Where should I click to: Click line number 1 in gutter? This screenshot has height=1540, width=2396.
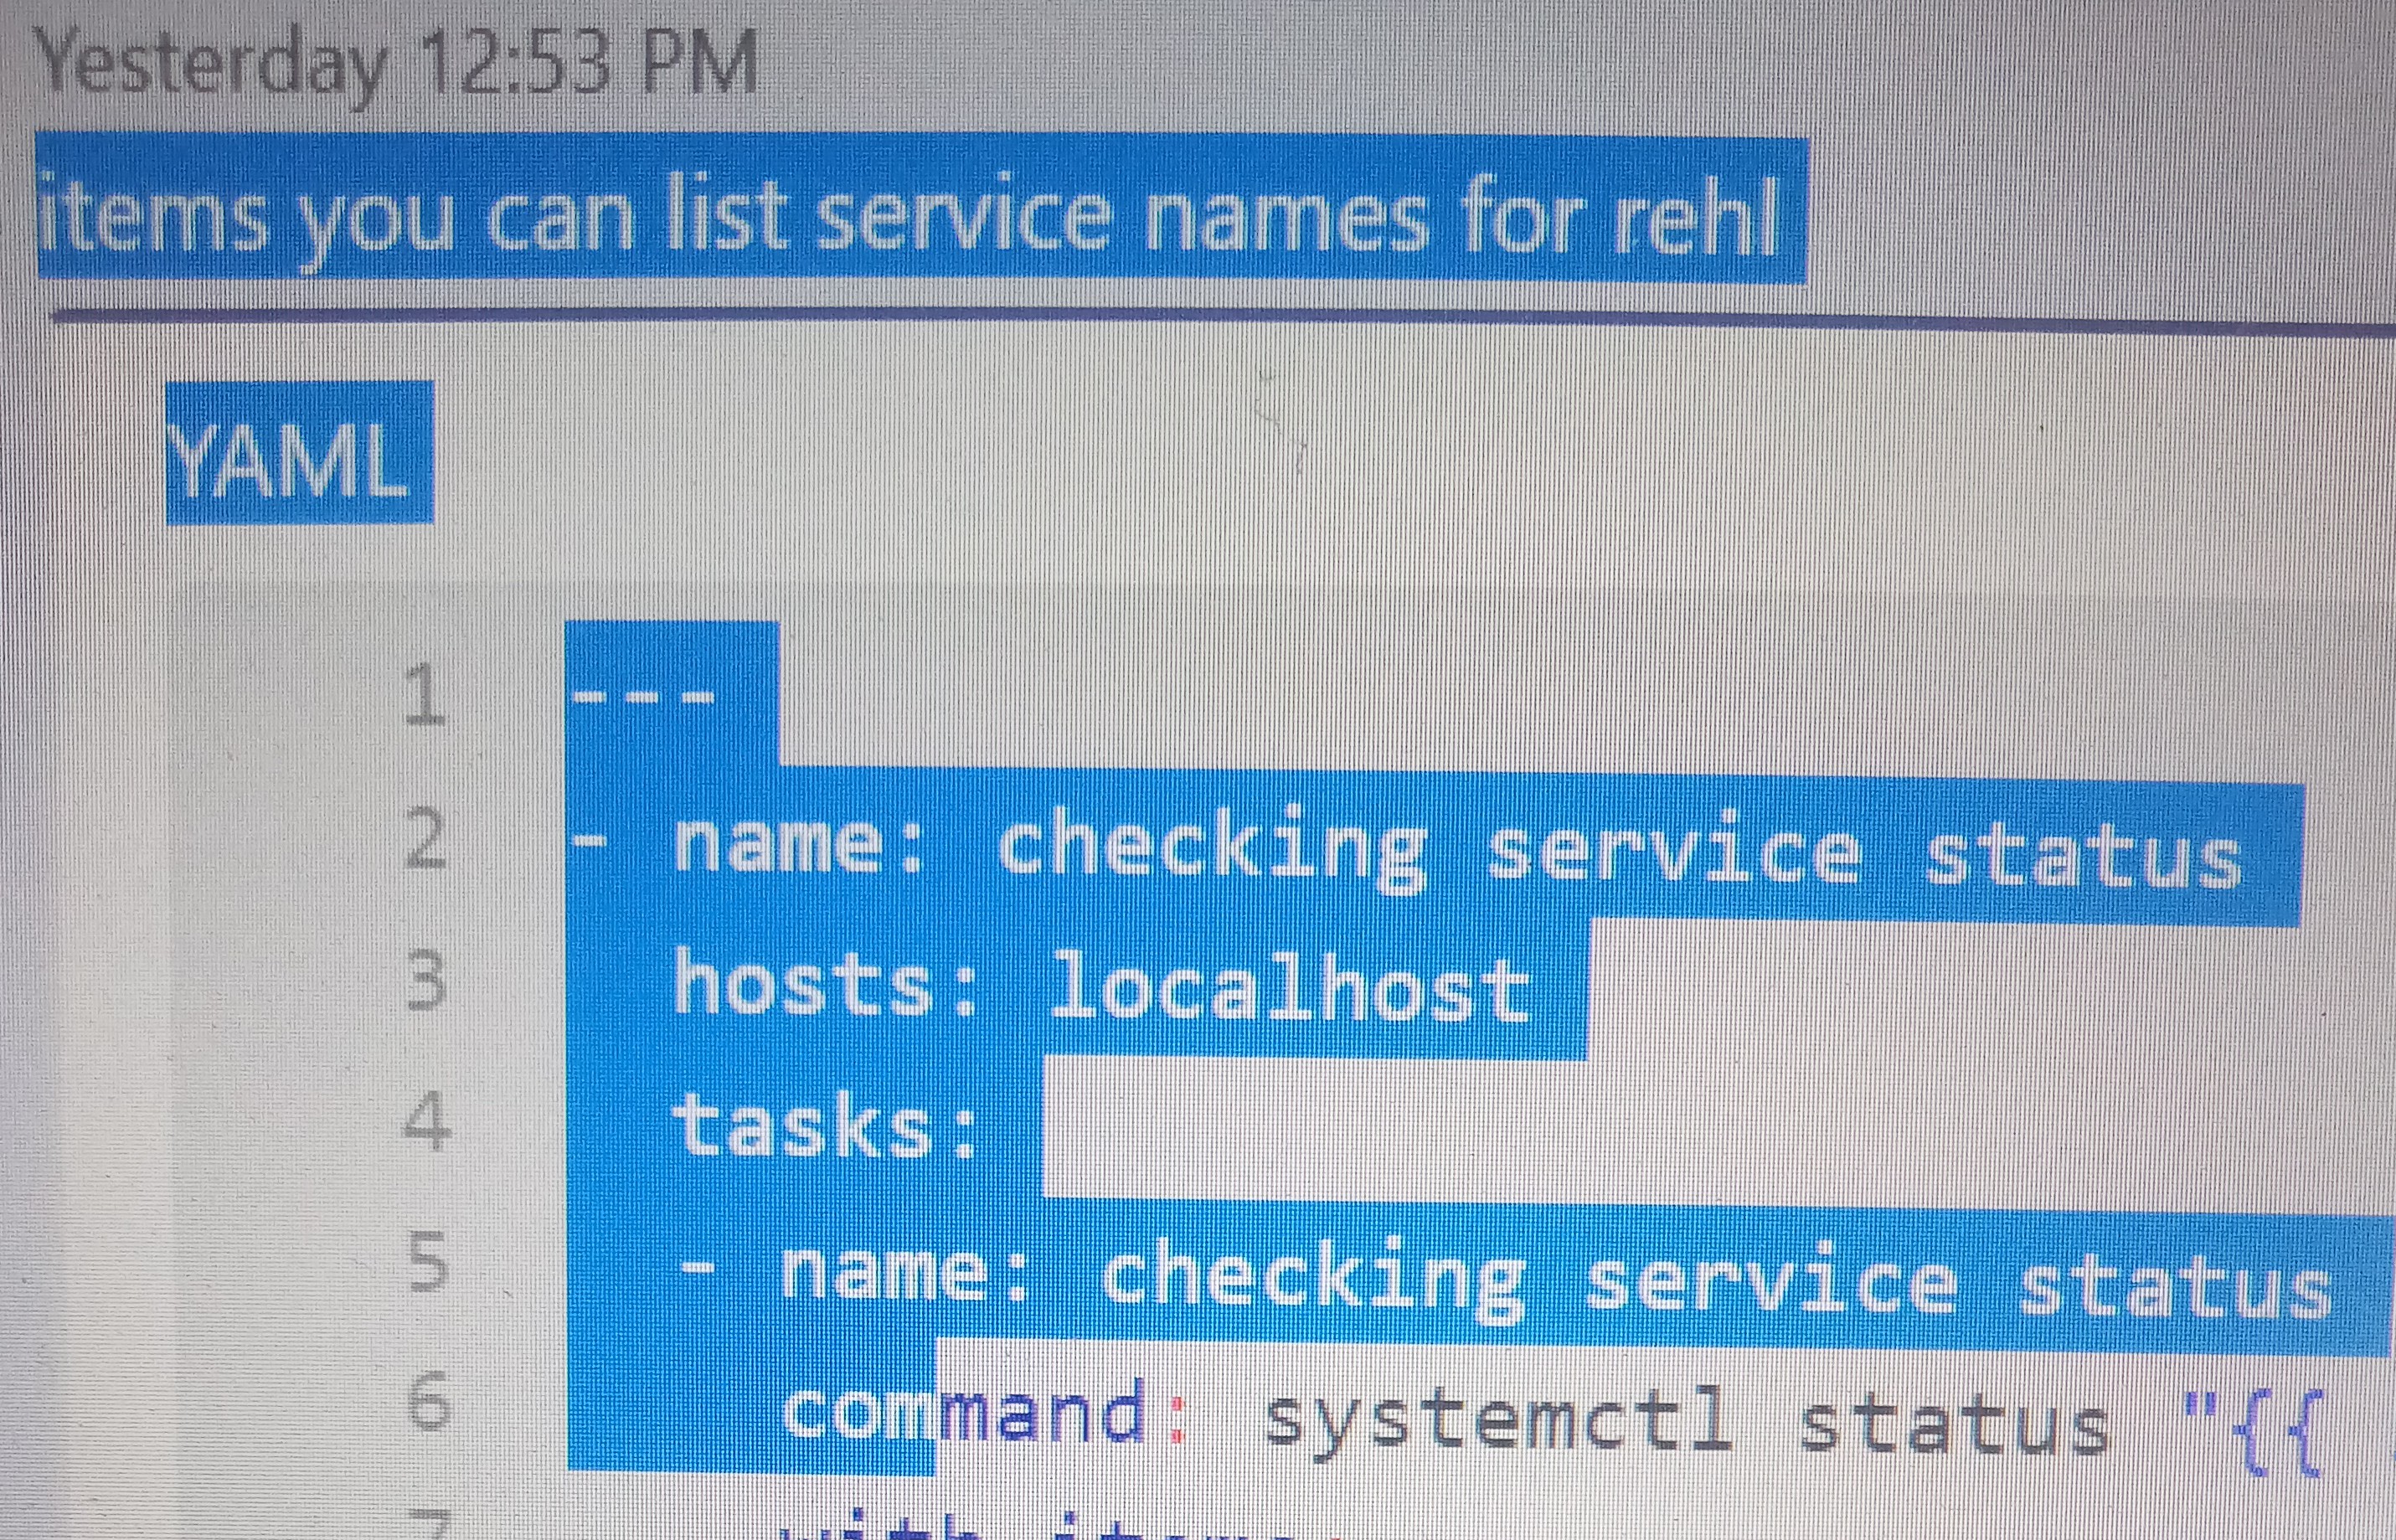[424, 696]
